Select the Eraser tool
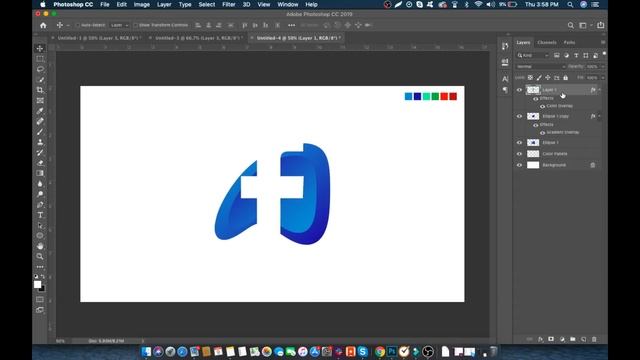 tap(40, 163)
